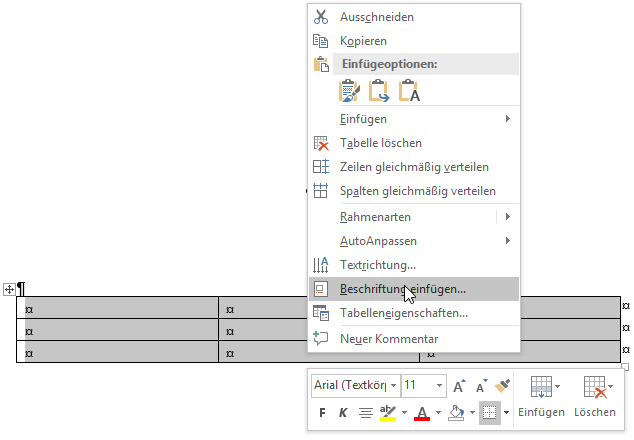This screenshot has height=440, width=634.
Task: Toggle bold (F) formatting
Action: 322,412
